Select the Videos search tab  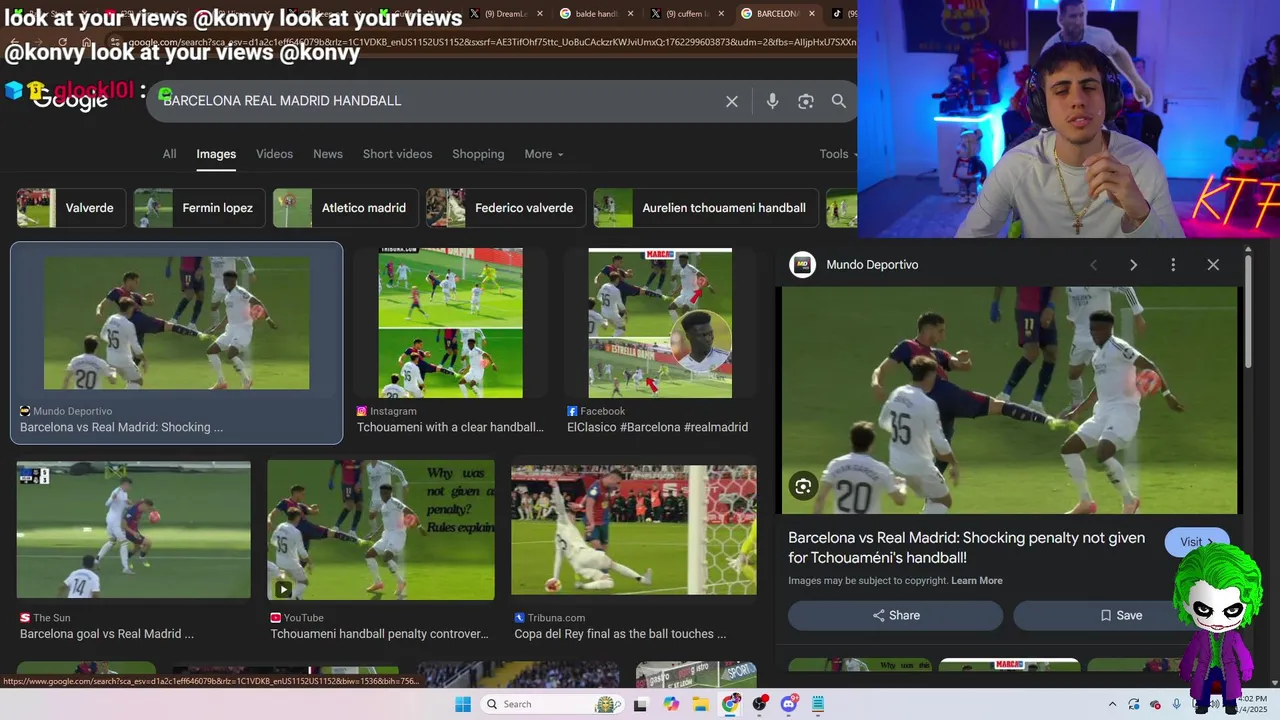[x=274, y=154]
